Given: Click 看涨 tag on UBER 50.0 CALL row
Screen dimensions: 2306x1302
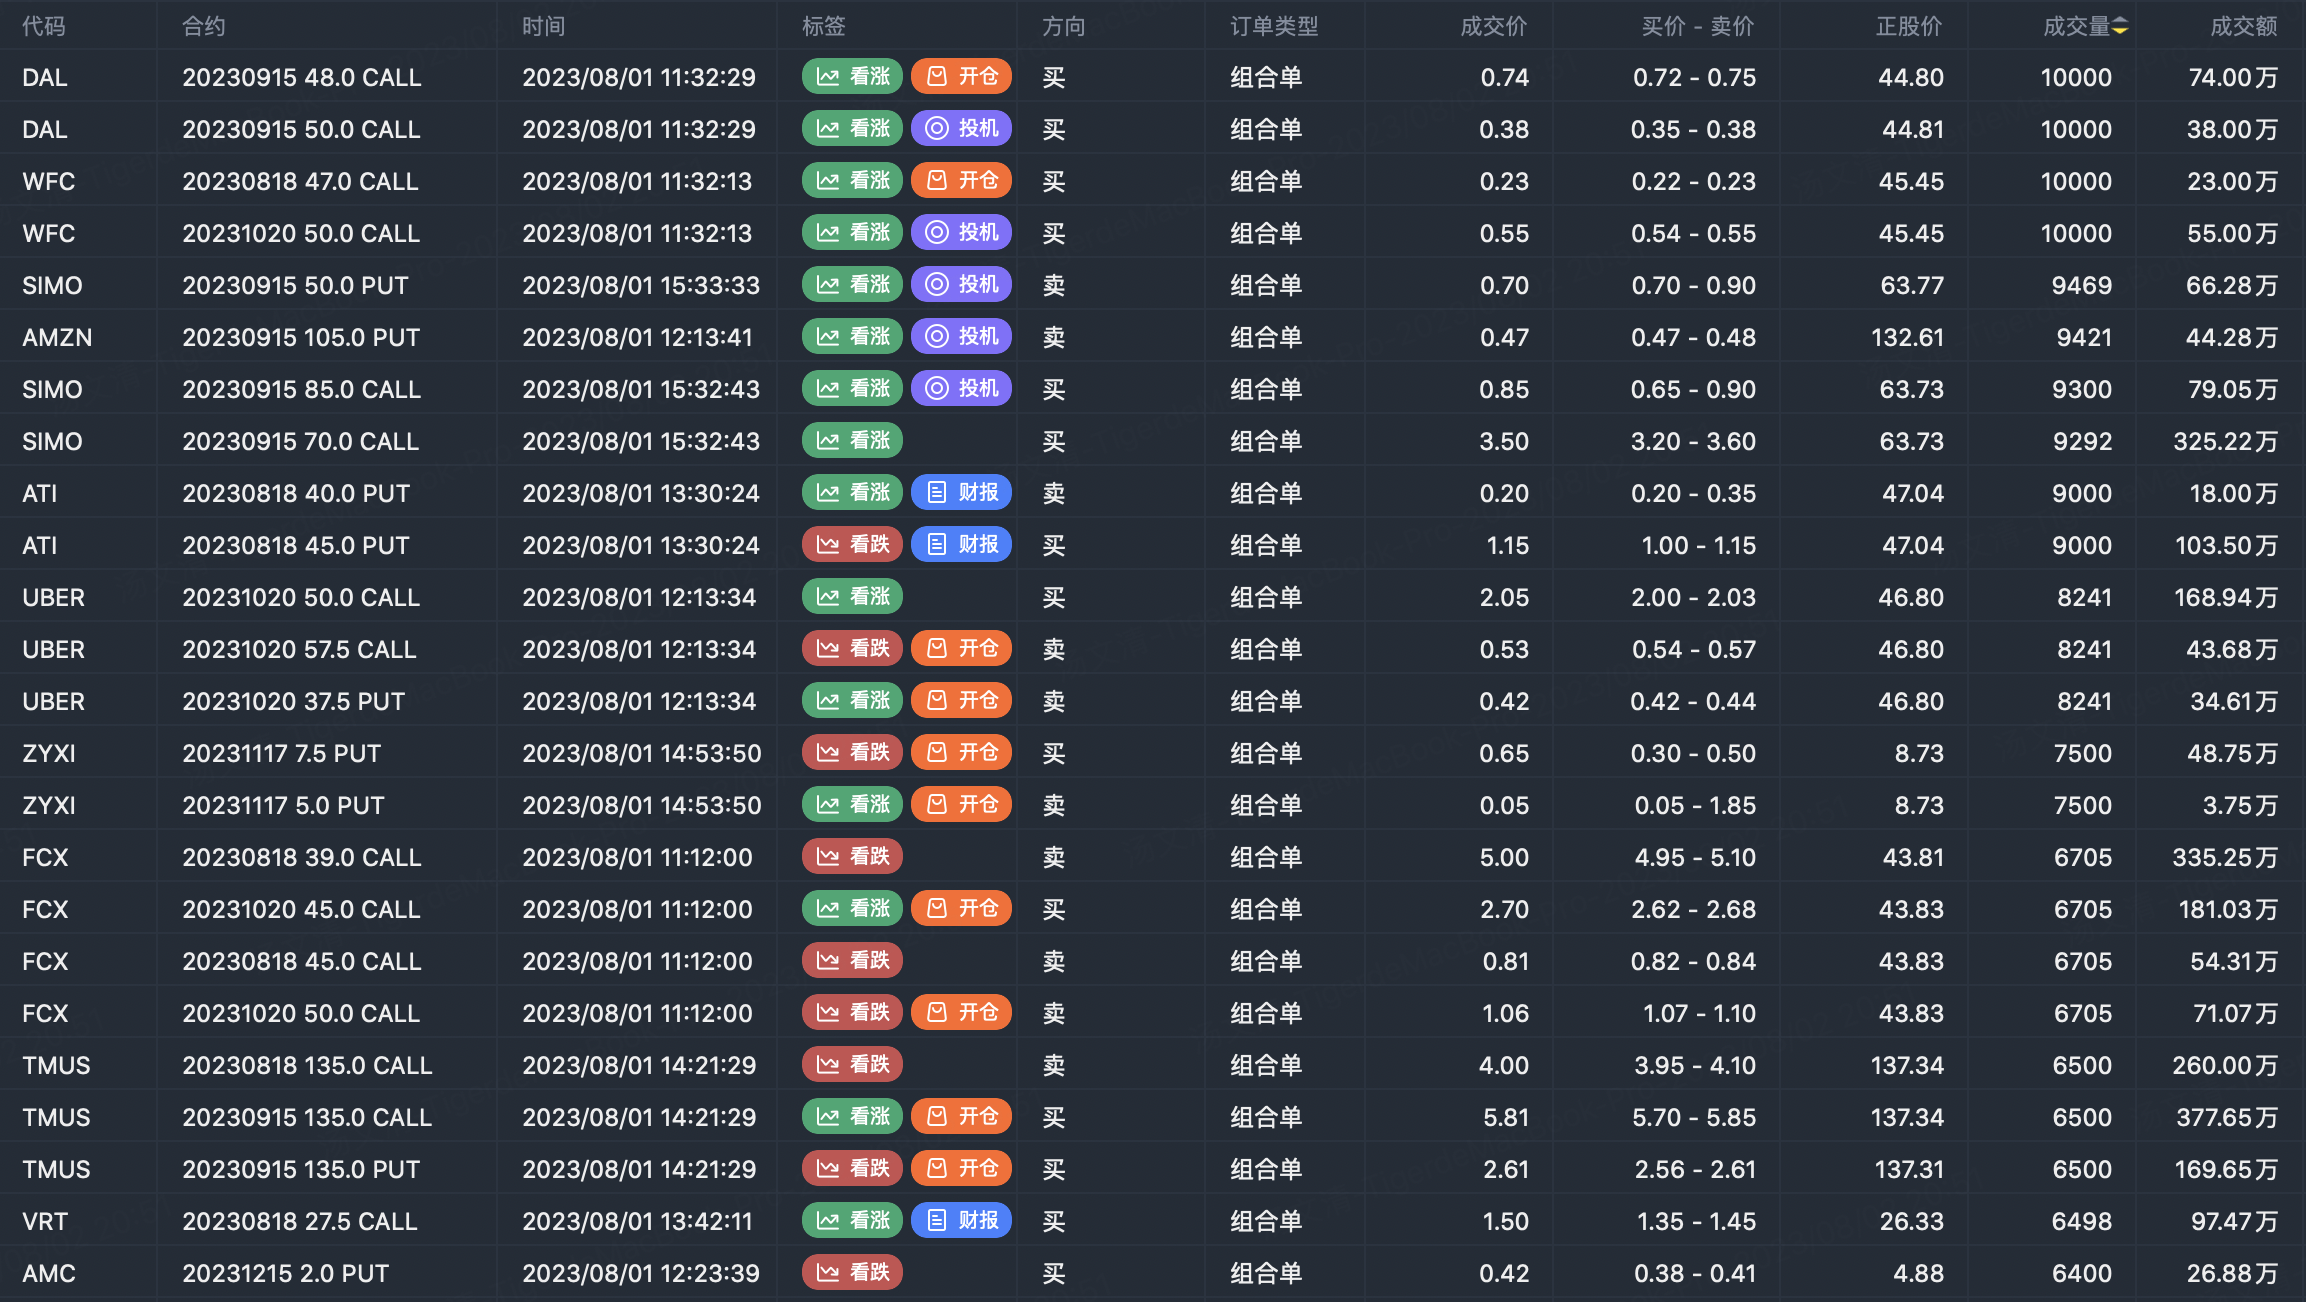Looking at the screenshot, I should (852, 597).
